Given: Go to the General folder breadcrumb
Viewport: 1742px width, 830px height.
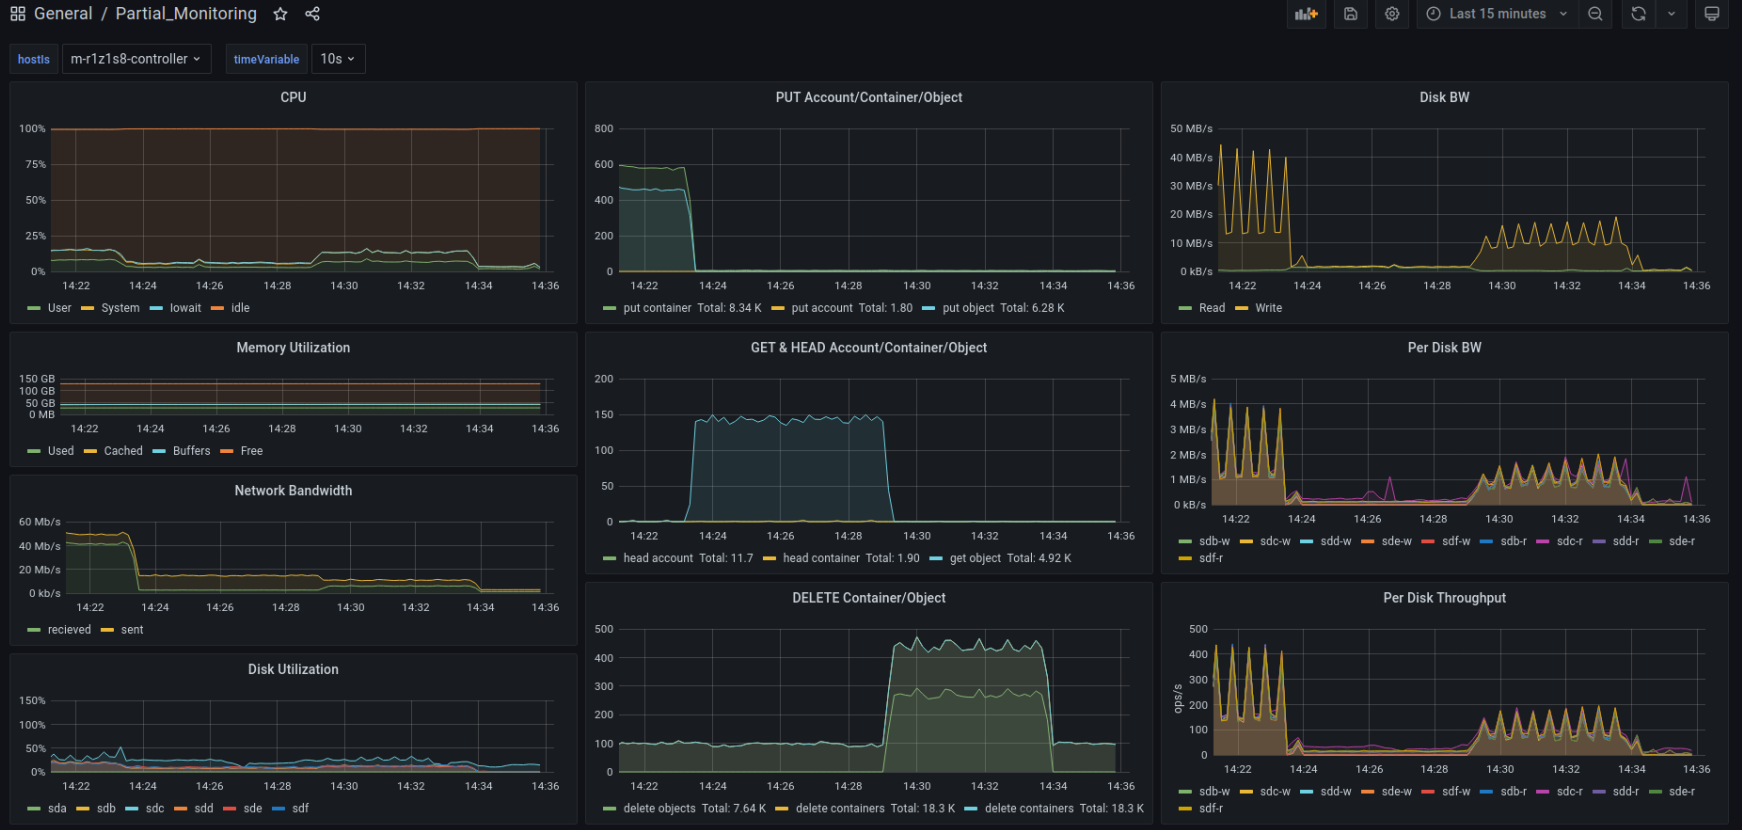Looking at the screenshot, I should coord(63,14).
